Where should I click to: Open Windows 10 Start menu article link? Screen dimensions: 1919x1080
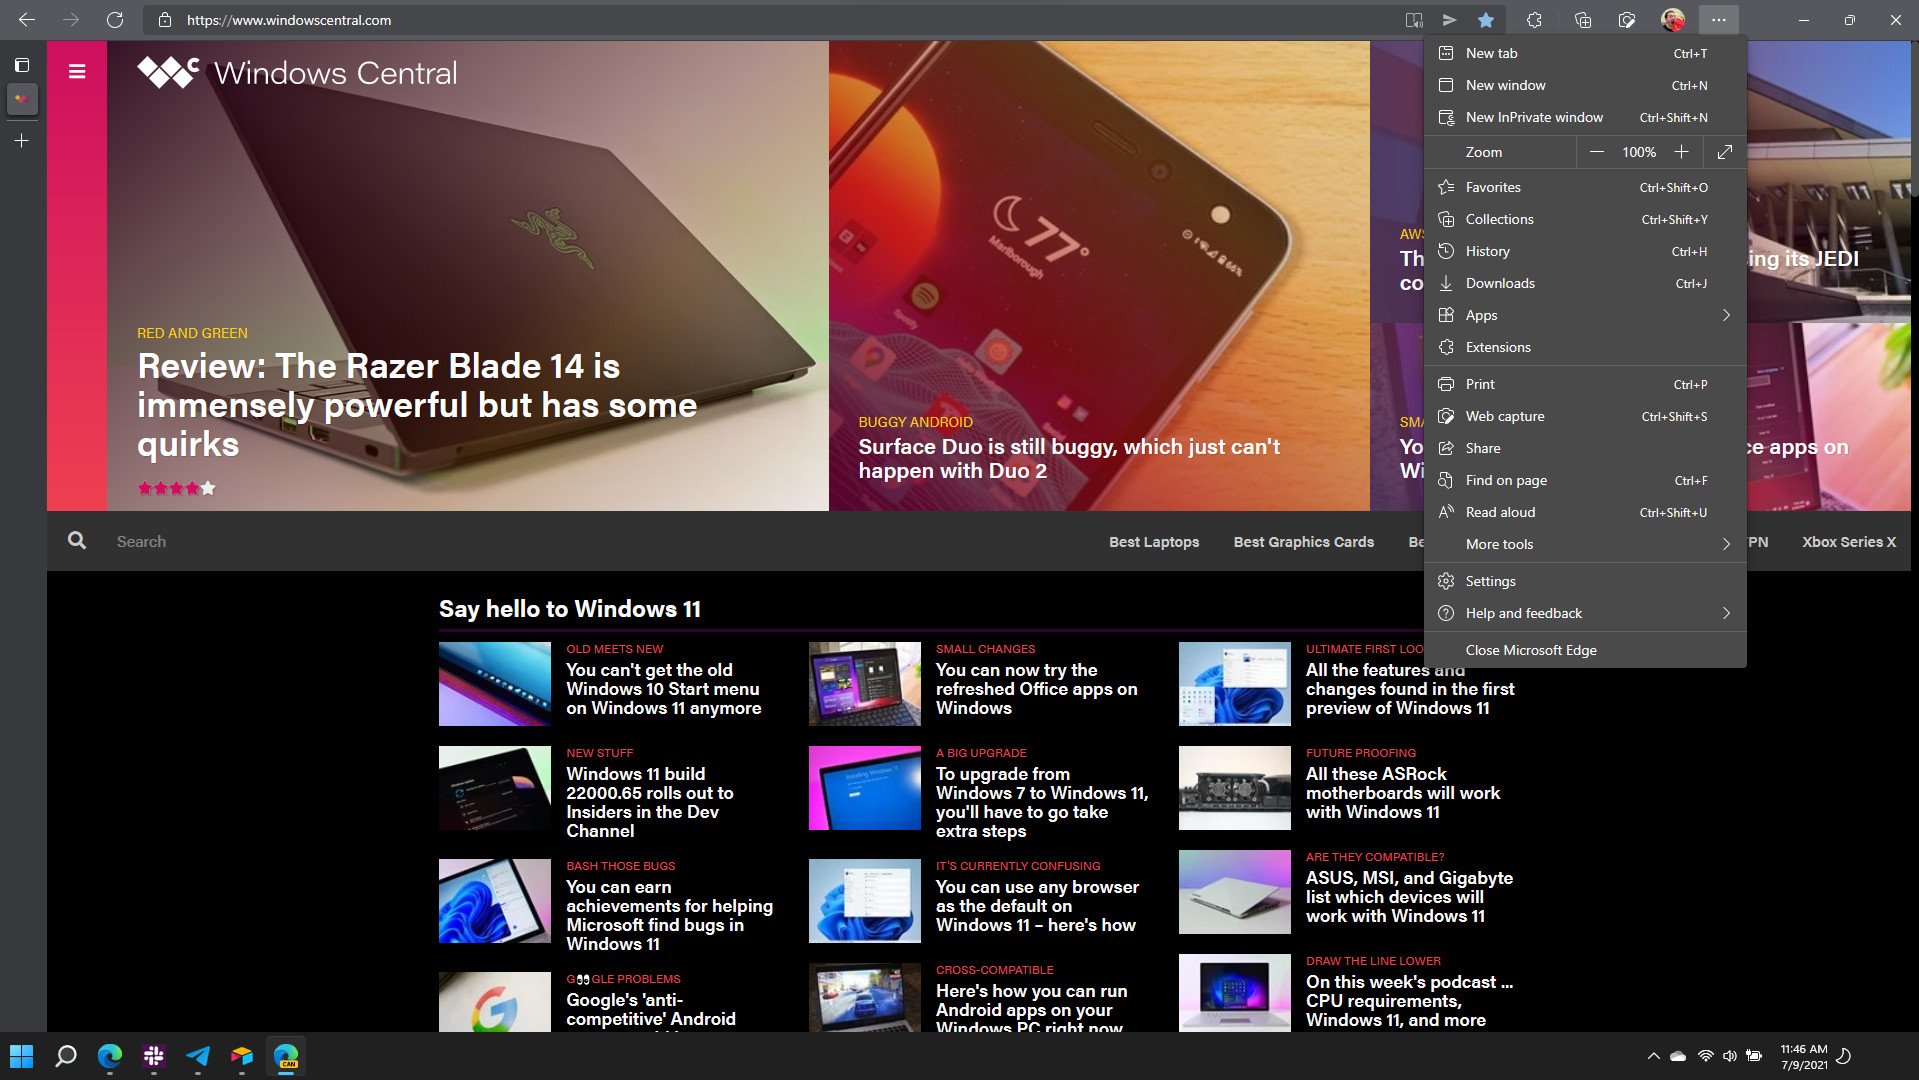(663, 689)
